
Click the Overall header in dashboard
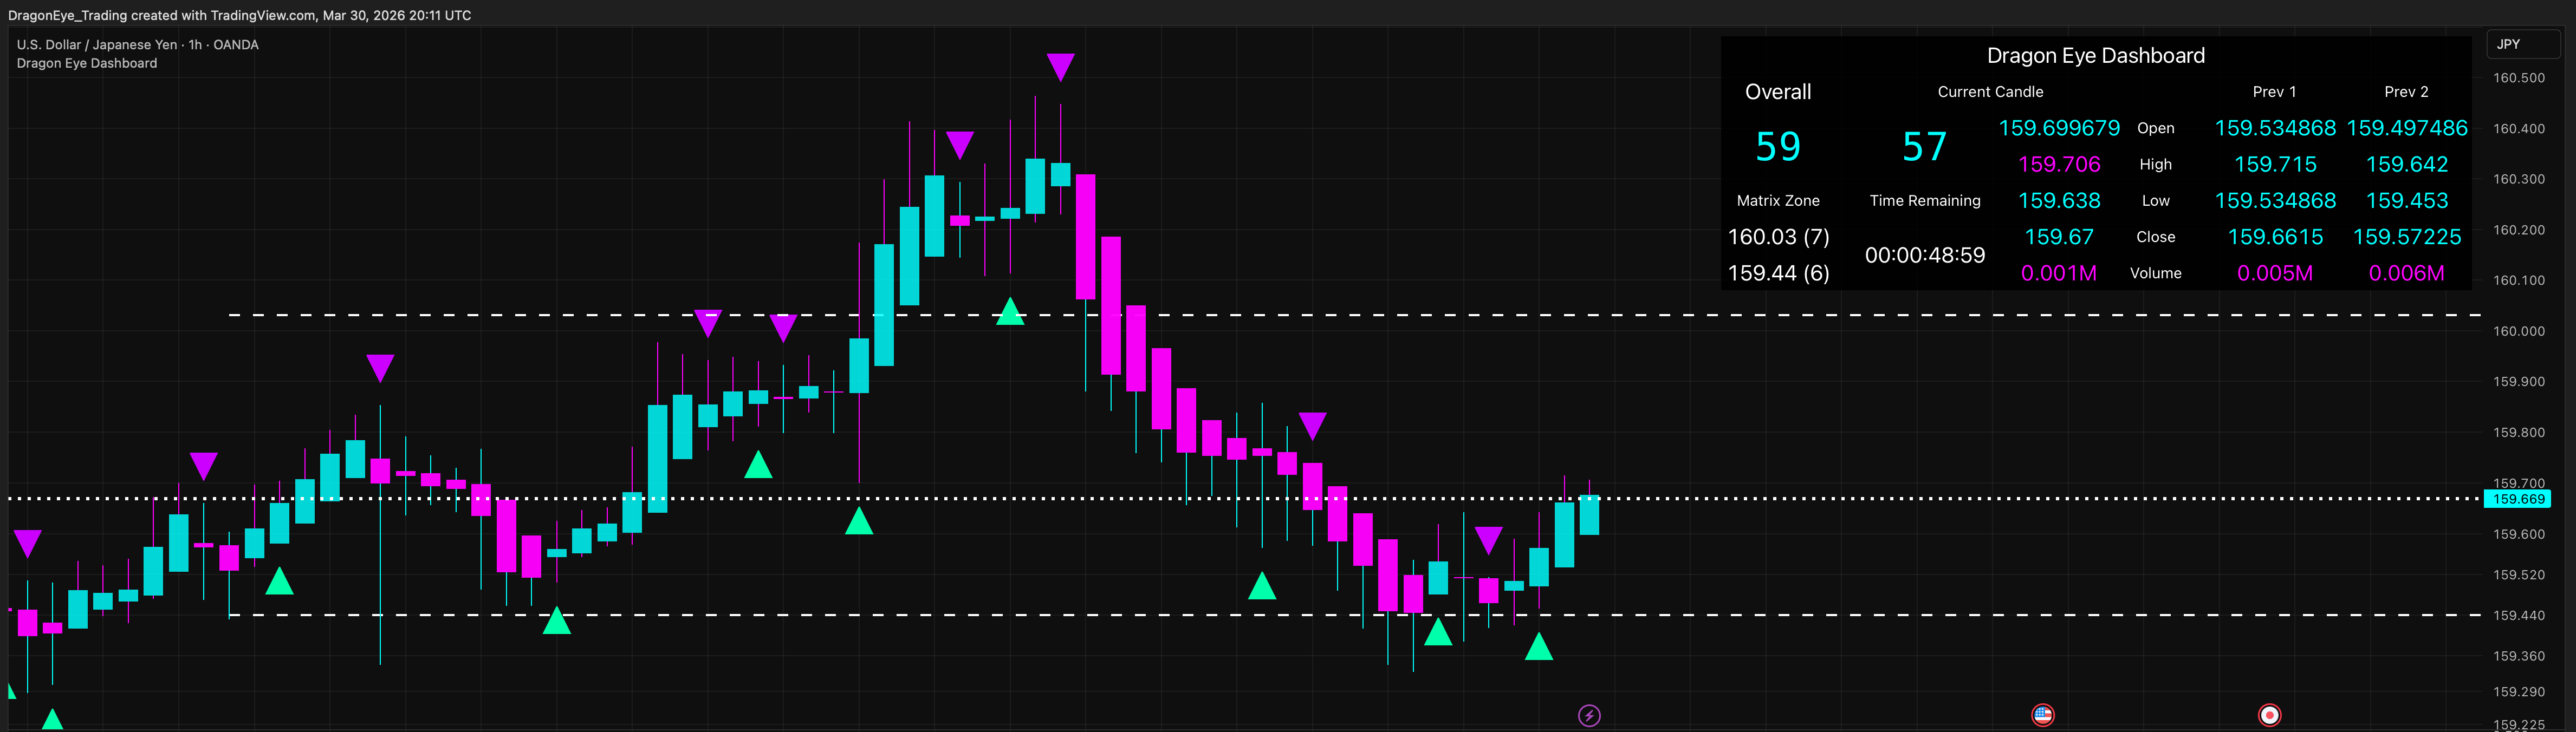(1778, 92)
